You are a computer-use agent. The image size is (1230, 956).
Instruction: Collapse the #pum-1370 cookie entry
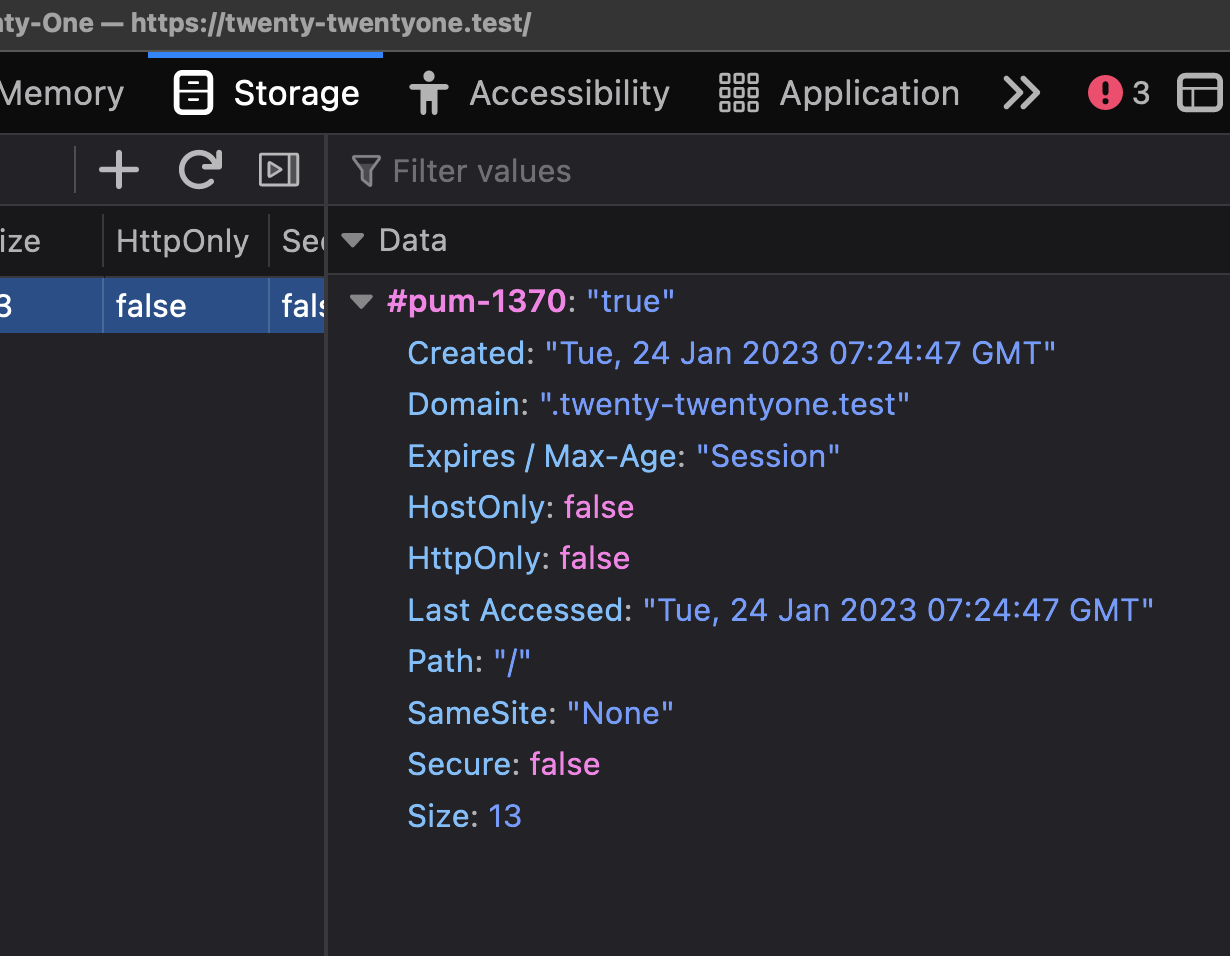(x=360, y=301)
